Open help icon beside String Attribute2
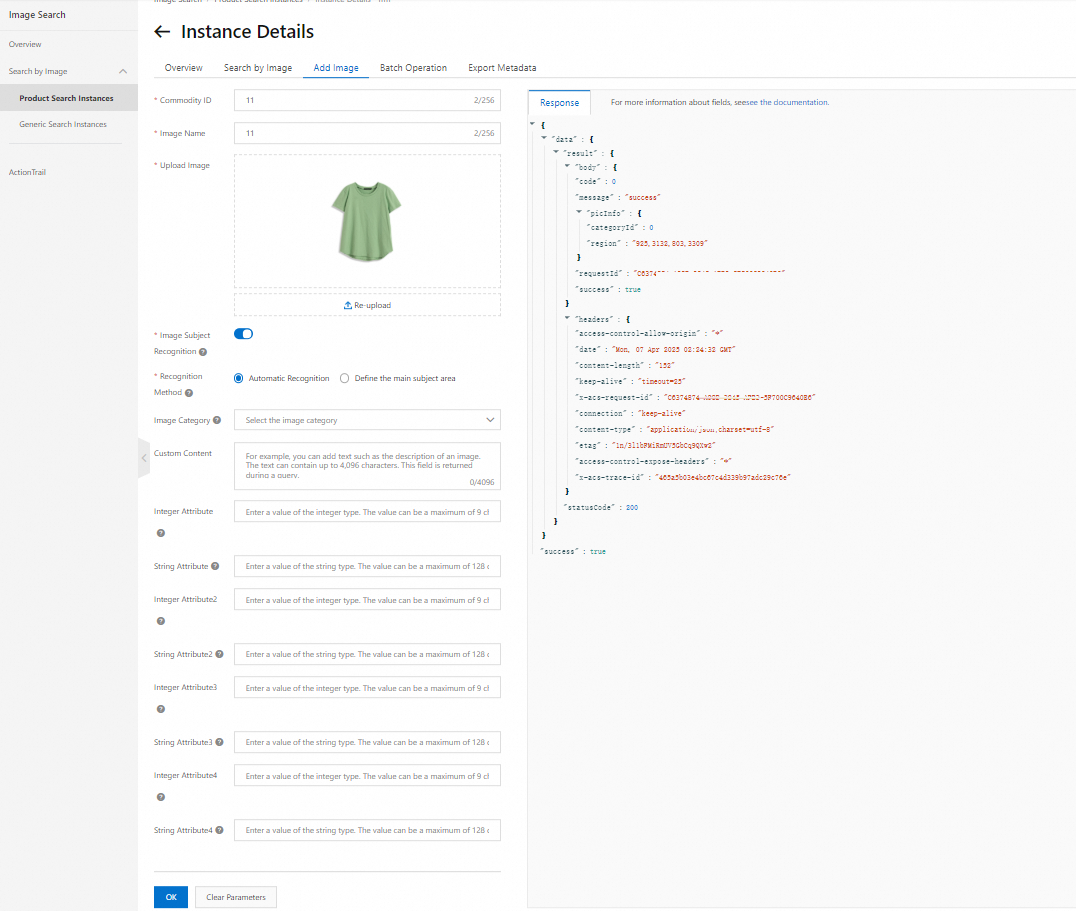Screen dimensions: 1076x911 tap(220, 654)
